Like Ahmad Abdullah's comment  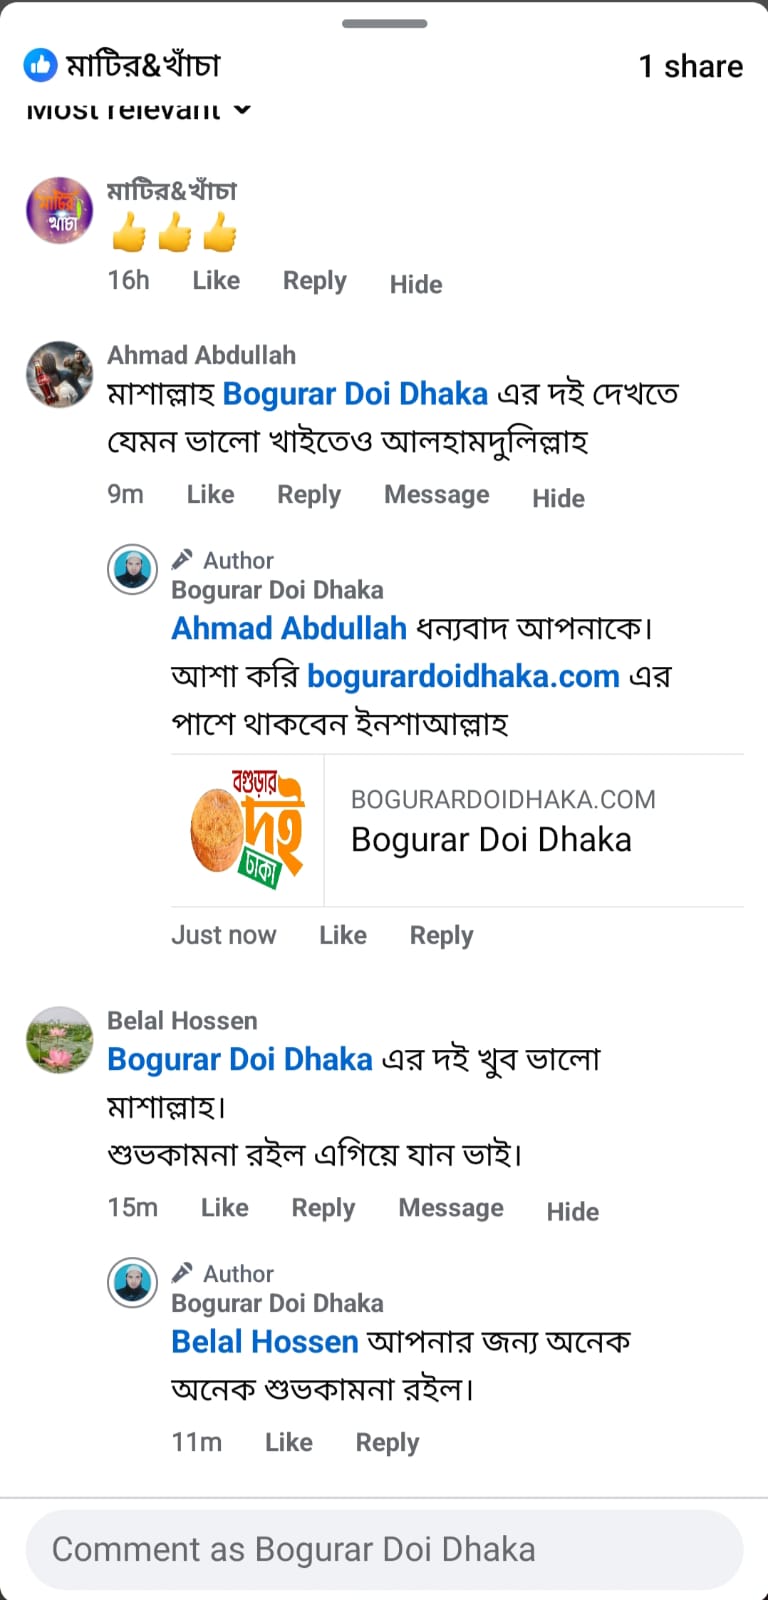[210, 495]
